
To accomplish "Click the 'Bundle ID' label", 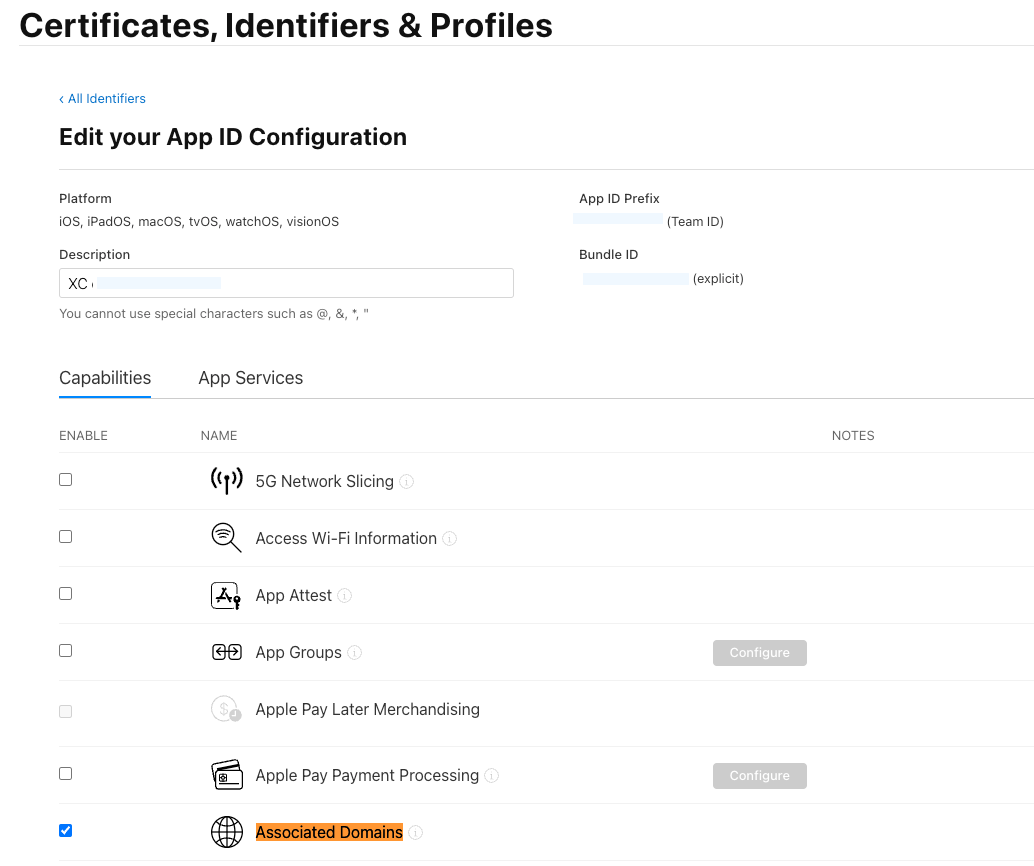I will point(609,255).
